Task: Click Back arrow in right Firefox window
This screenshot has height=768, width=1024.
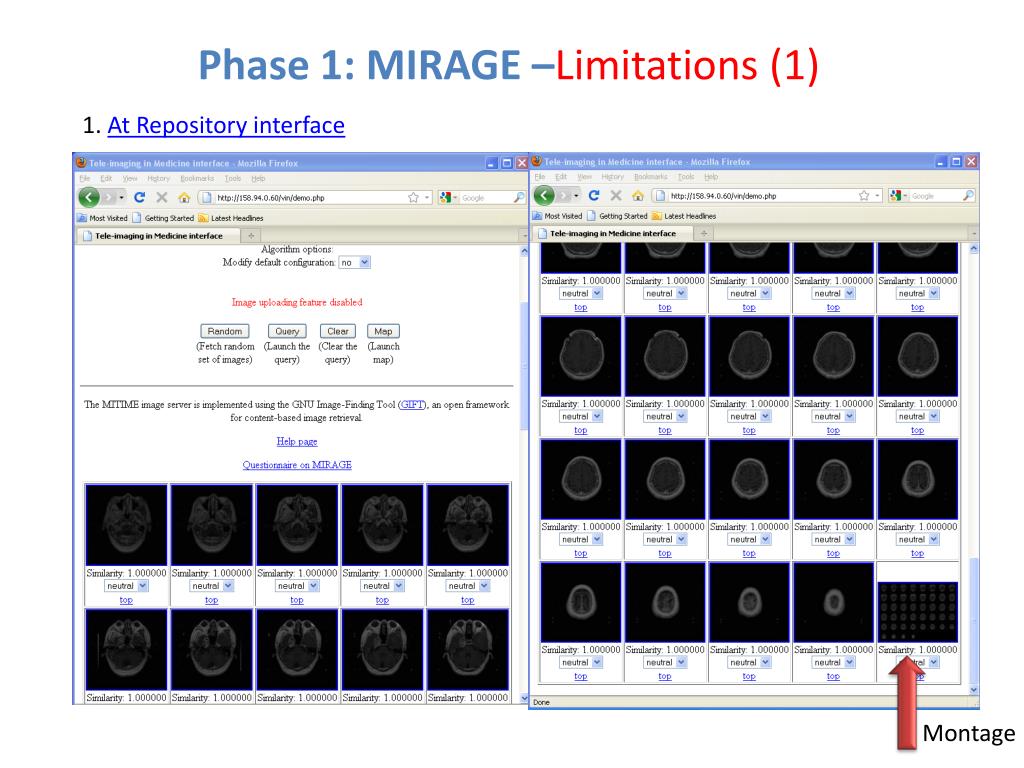Action: pos(544,195)
